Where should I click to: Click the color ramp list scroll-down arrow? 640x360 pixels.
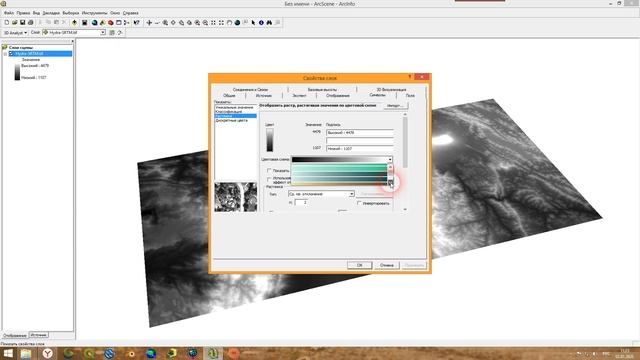click(x=391, y=182)
